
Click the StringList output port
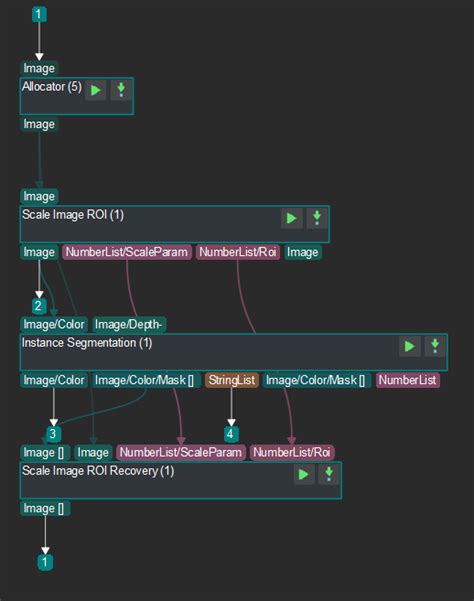click(x=231, y=380)
